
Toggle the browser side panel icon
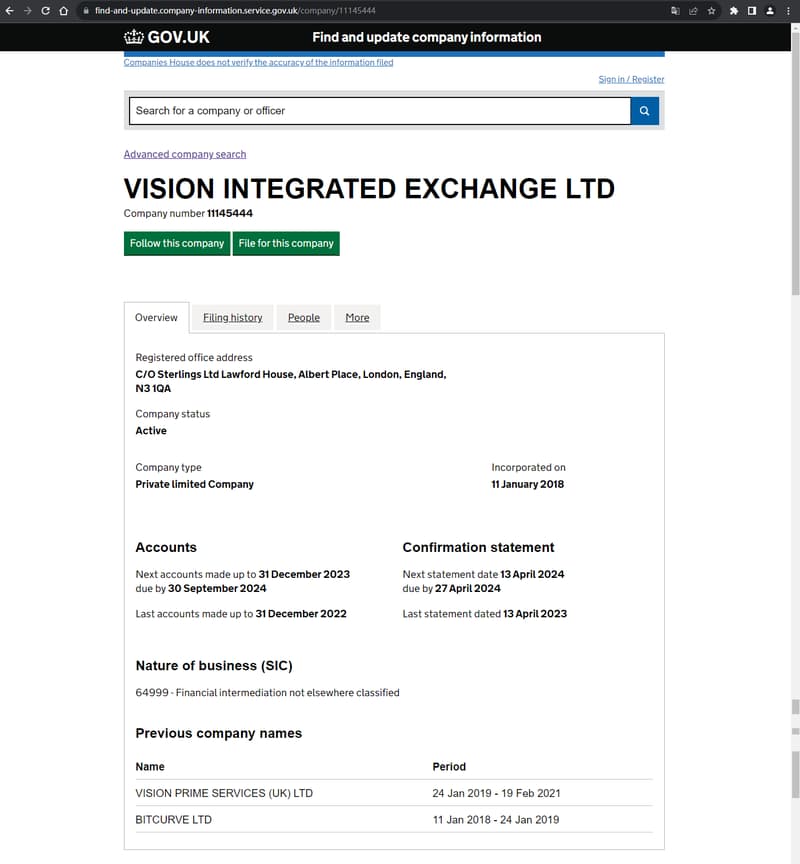pyautogui.click(x=752, y=10)
